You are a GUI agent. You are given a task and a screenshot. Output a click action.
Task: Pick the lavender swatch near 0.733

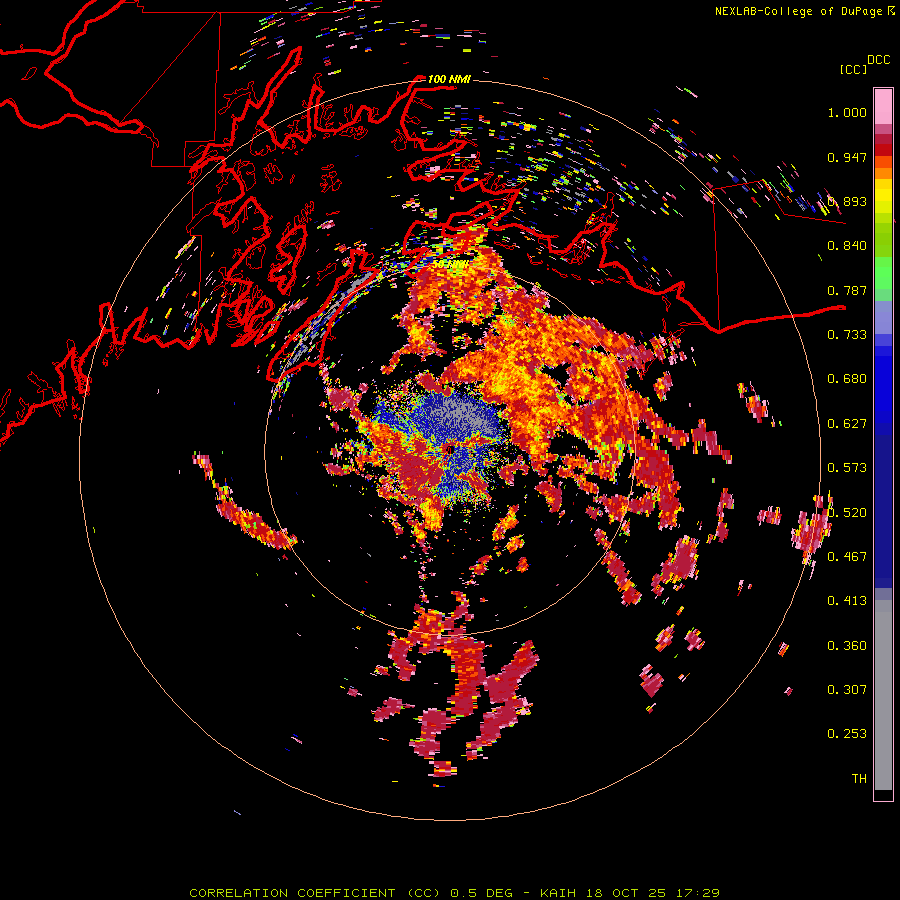click(x=883, y=317)
